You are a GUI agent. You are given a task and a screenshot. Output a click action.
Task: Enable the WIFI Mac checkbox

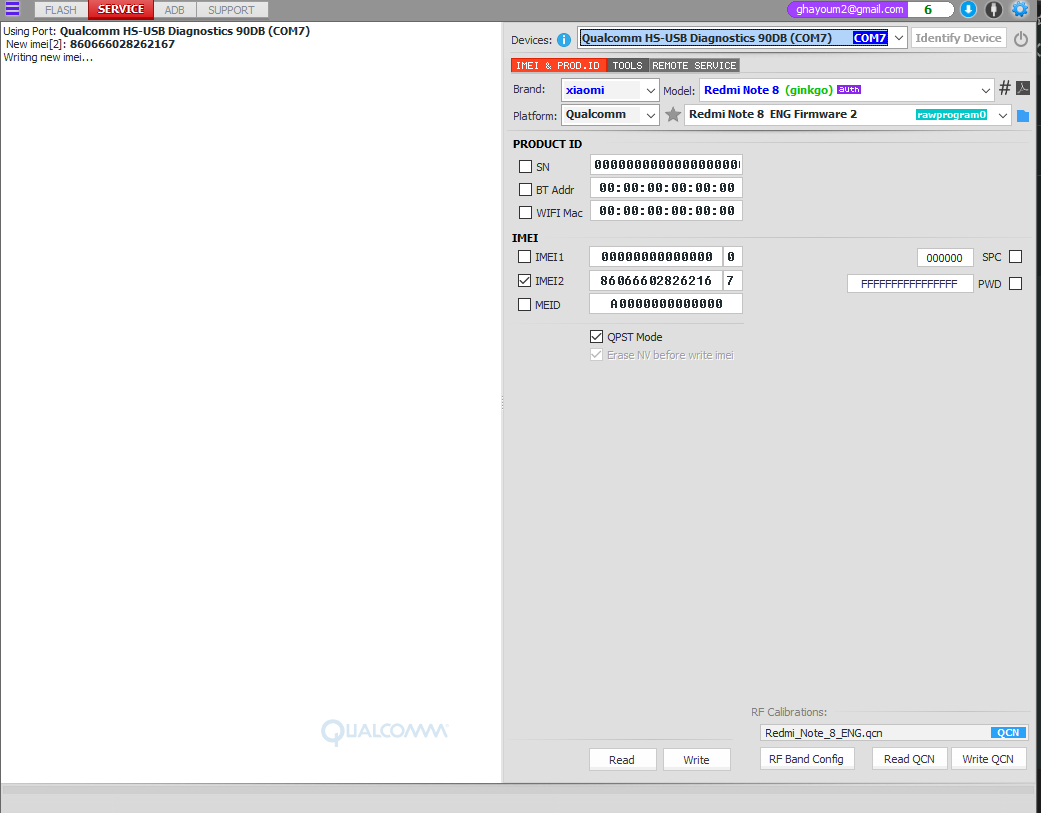pyautogui.click(x=525, y=212)
